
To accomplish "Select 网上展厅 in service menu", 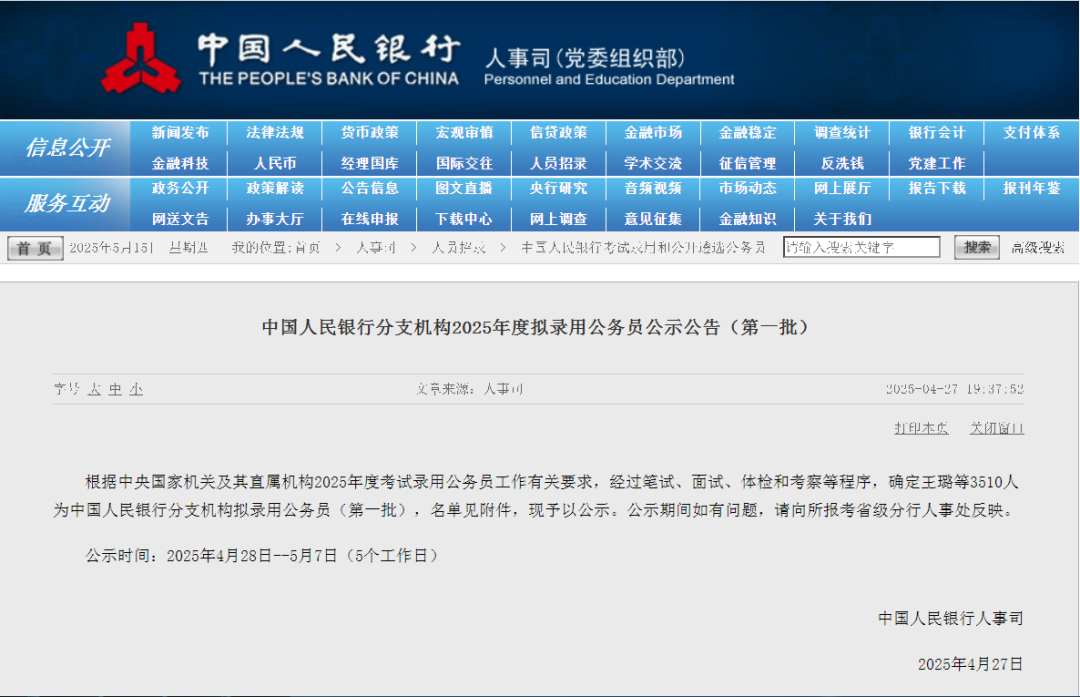I will pos(842,188).
